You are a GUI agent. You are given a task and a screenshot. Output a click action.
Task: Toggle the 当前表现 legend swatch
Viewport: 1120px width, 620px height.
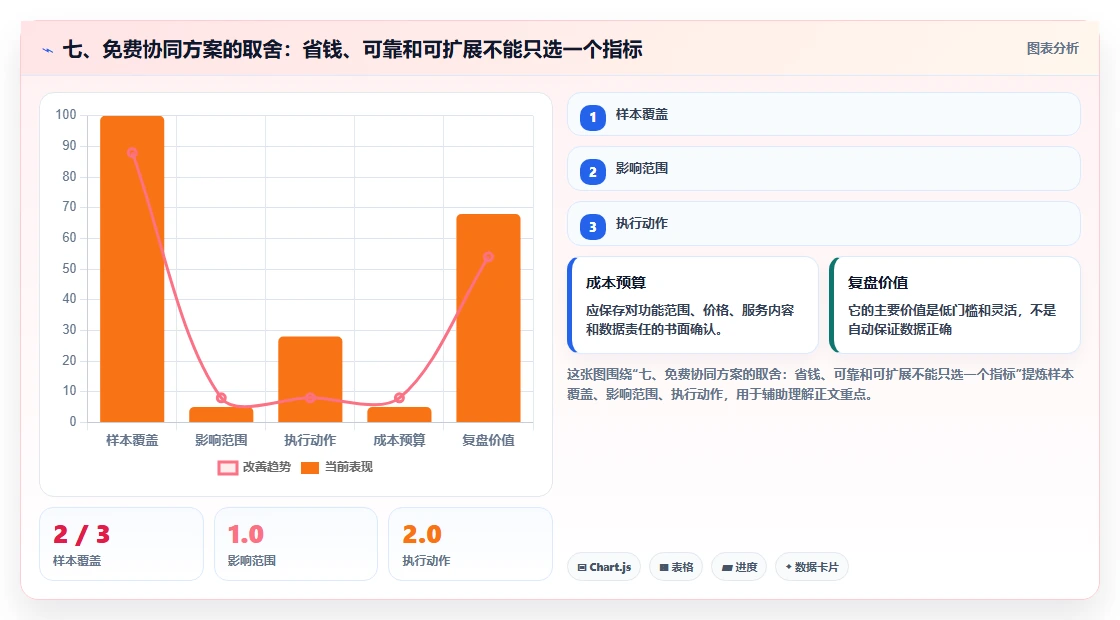tap(310, 468)
